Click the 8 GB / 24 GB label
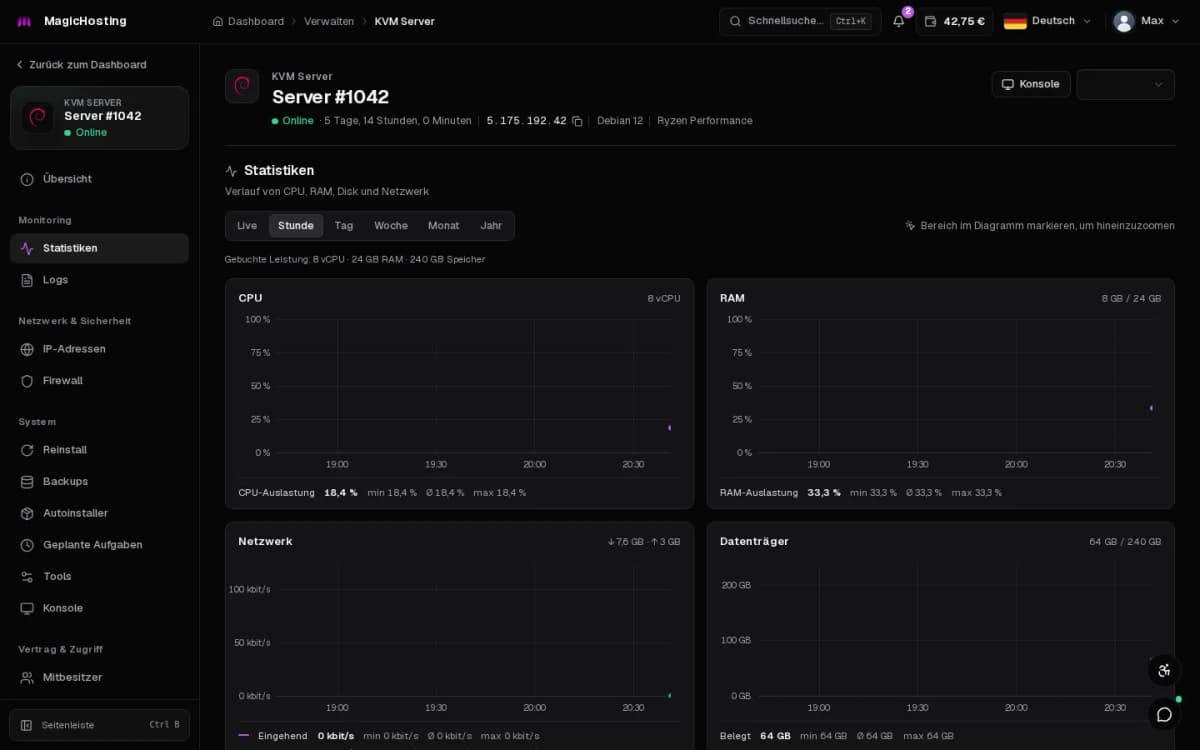 (1131, 299)
